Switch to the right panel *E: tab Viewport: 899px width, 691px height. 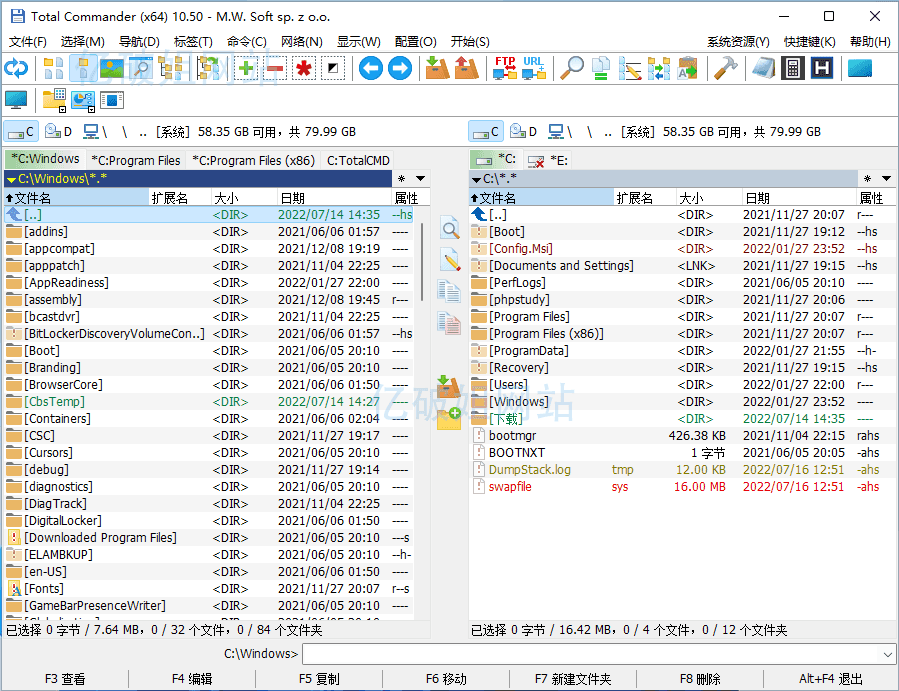click(x=548, y=161)
